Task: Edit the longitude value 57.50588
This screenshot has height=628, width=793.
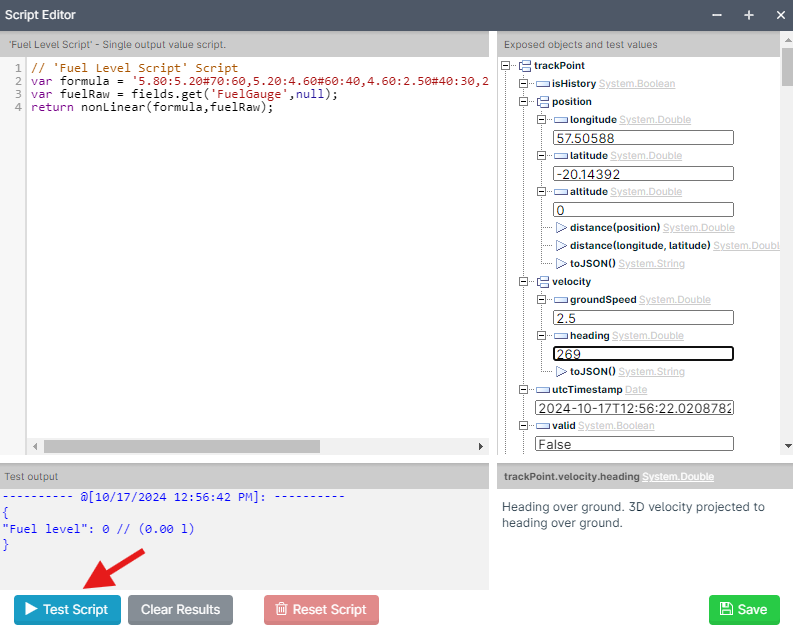Action: coord(643,138)
